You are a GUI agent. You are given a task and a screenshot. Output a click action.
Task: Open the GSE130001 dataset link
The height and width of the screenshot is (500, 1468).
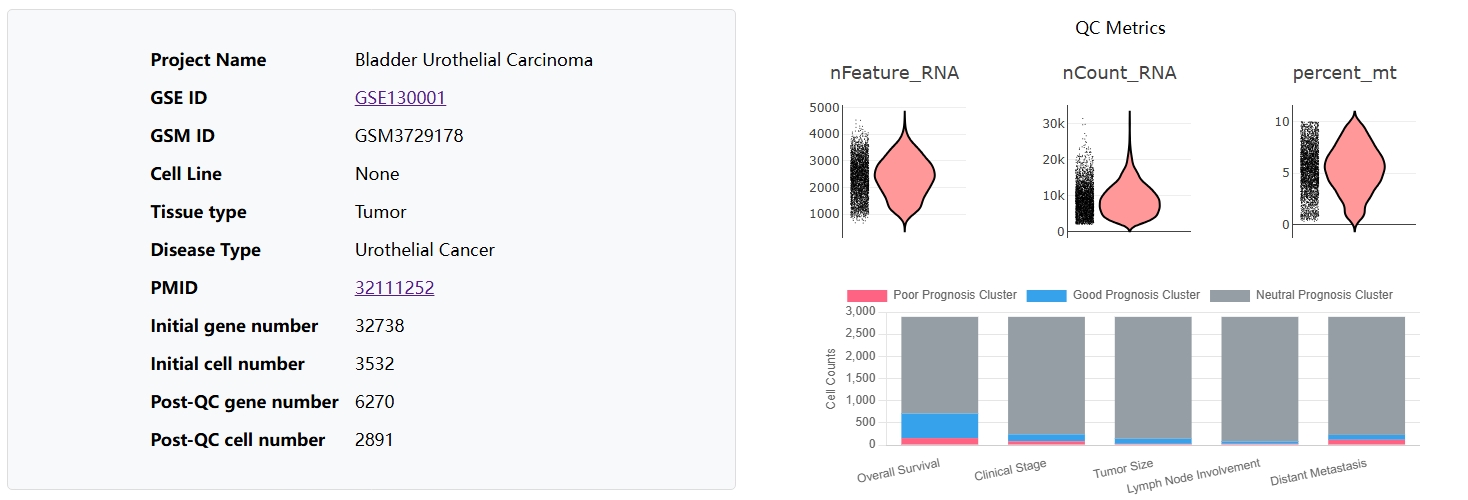point(400,98)
